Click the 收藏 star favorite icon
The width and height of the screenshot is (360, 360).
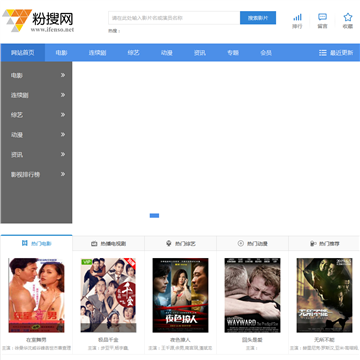pyautogui.click(x=348, y=17)
